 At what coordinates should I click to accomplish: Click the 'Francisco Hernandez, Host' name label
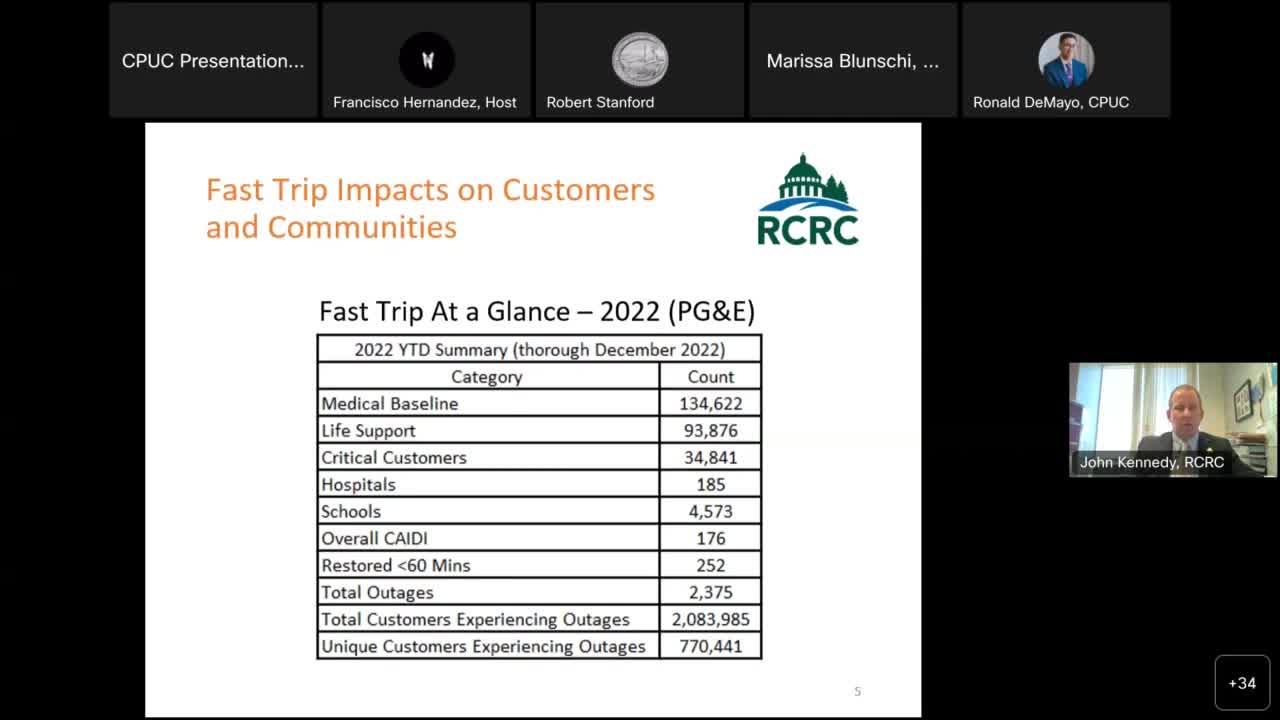pyautogui.click(x=425, y=102)
